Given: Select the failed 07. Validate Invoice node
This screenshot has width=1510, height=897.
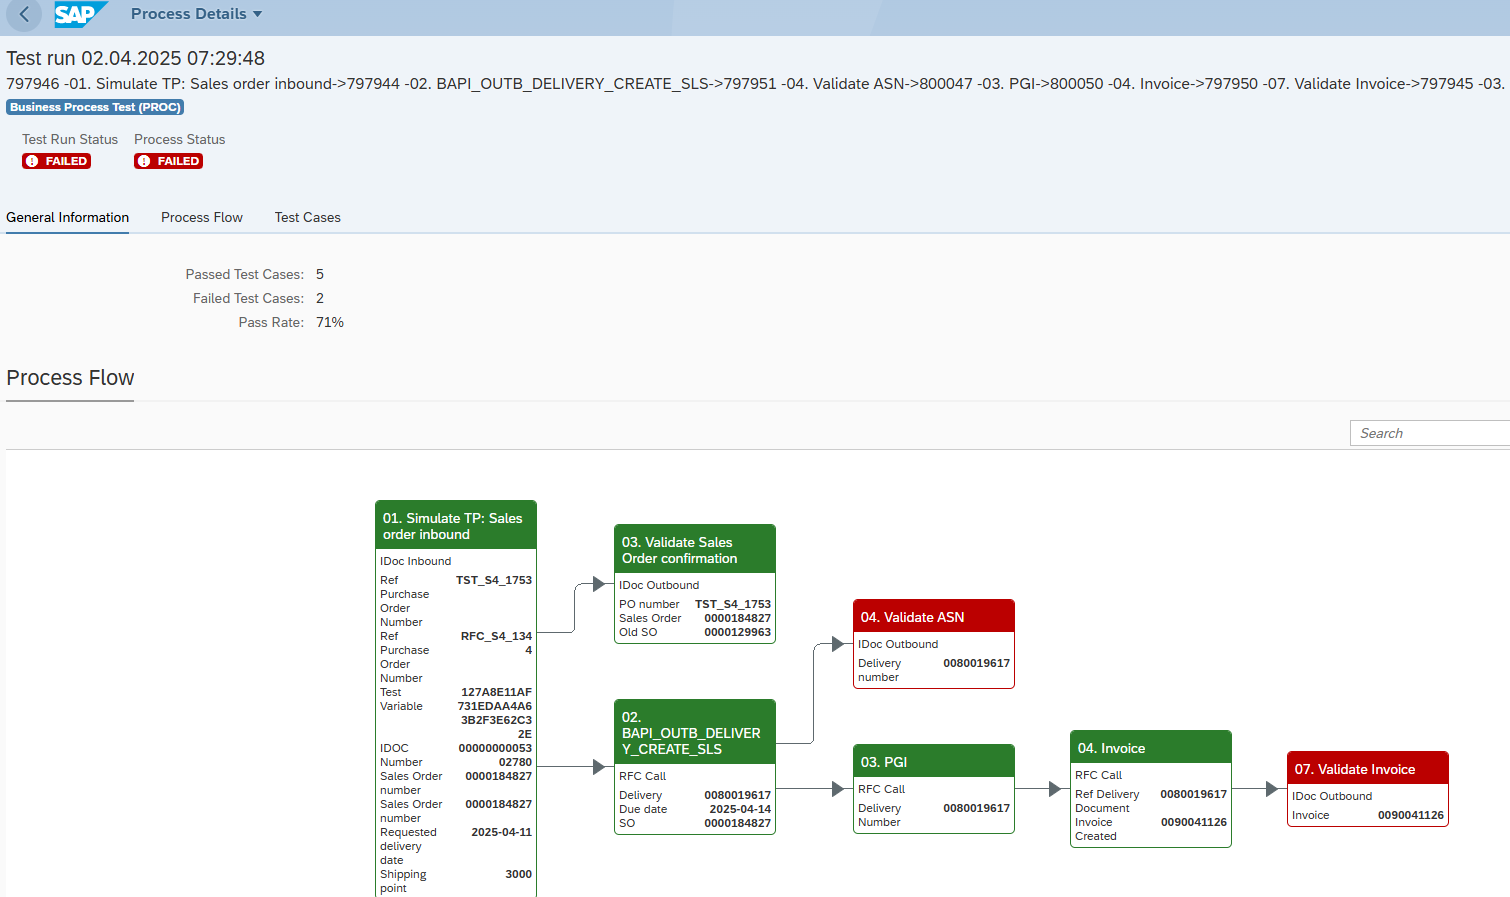Looking at the screenshot, I should 1367,769.
